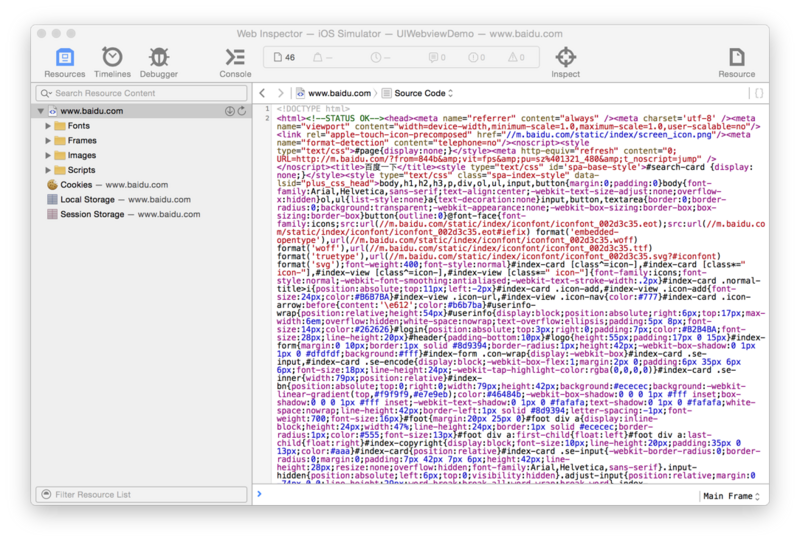Select the Images folder row
Screen dimensions: 800x542
142,155
